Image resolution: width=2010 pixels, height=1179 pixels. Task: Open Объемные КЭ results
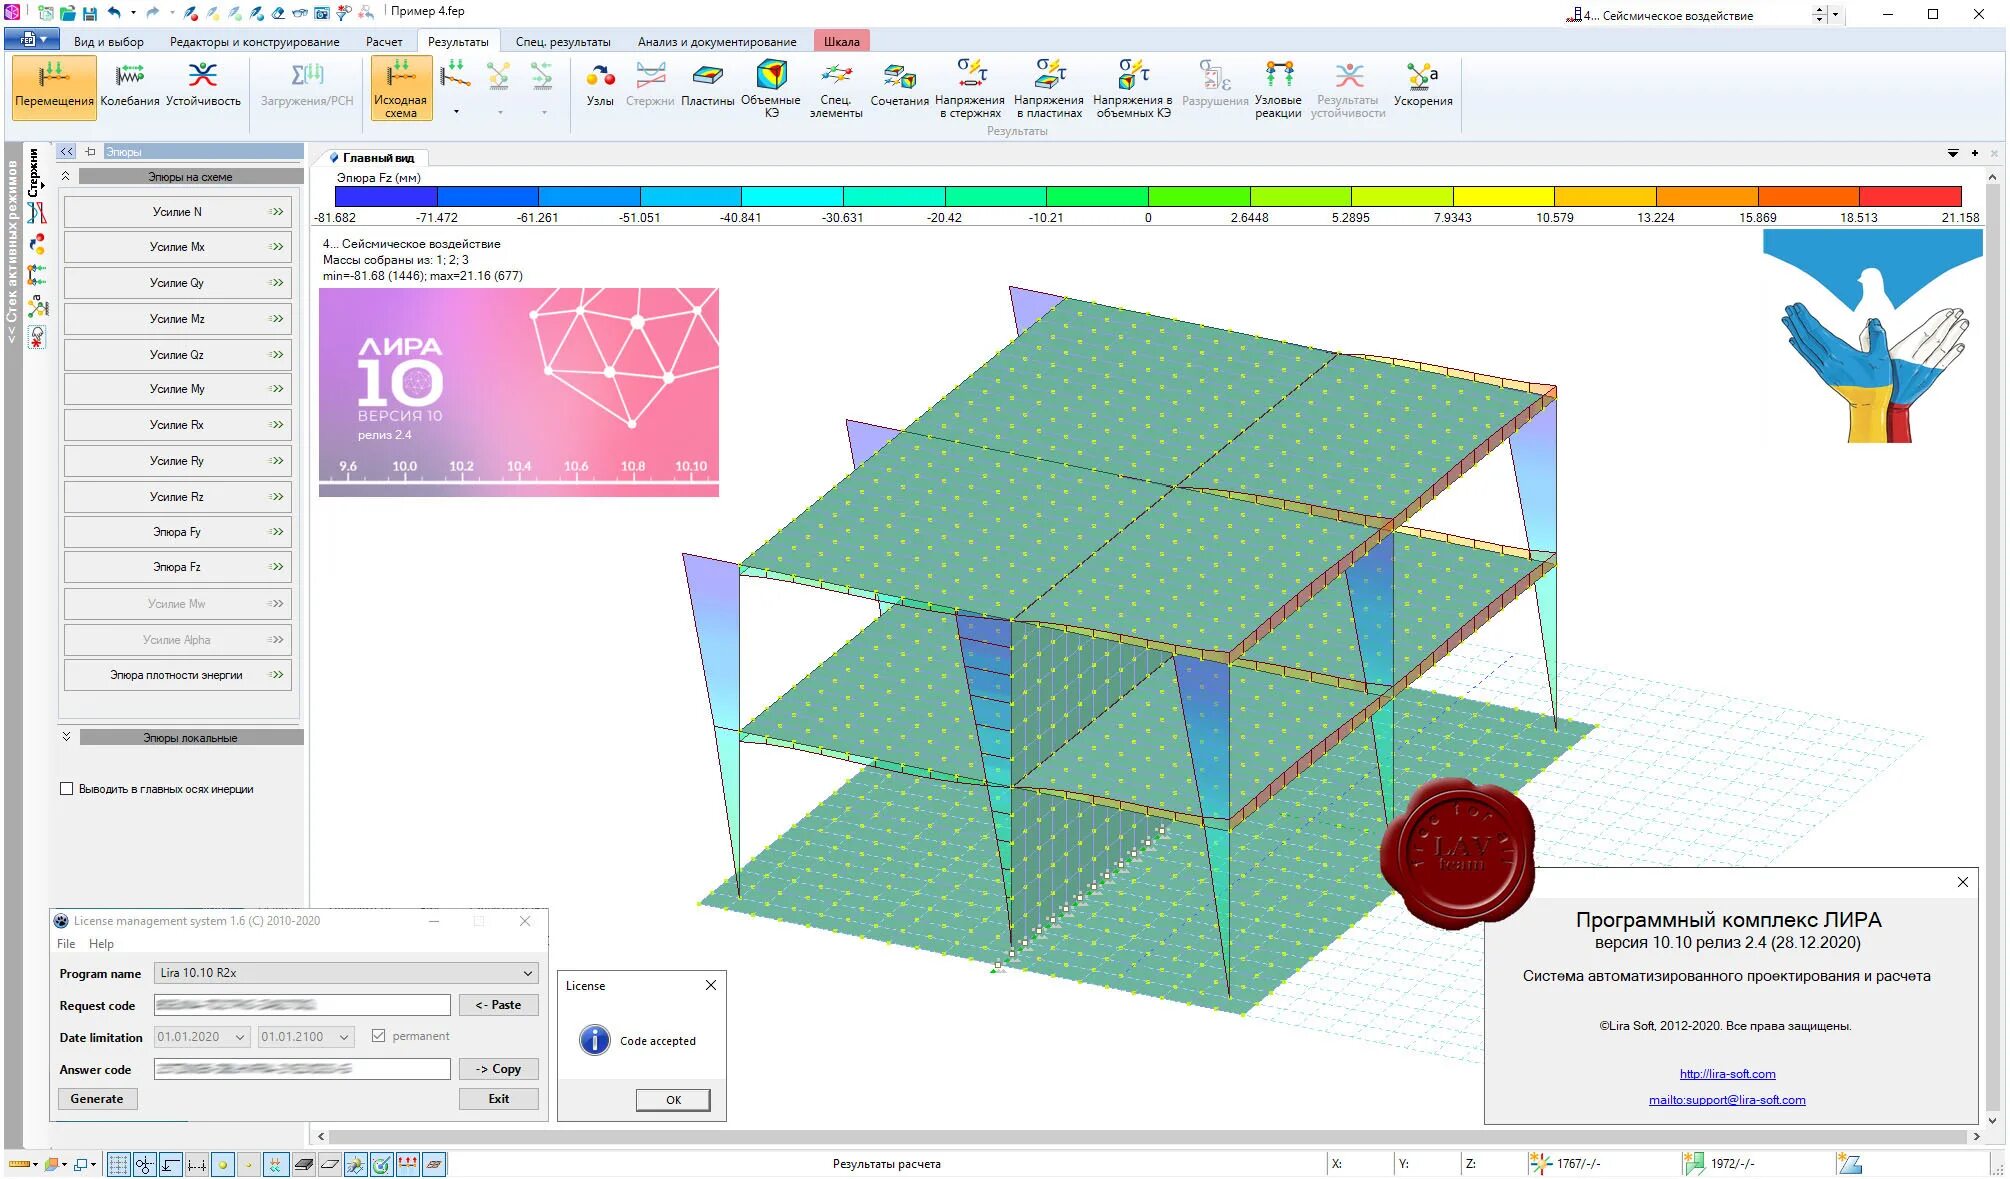pyautogui.click(x=771, y=88)
